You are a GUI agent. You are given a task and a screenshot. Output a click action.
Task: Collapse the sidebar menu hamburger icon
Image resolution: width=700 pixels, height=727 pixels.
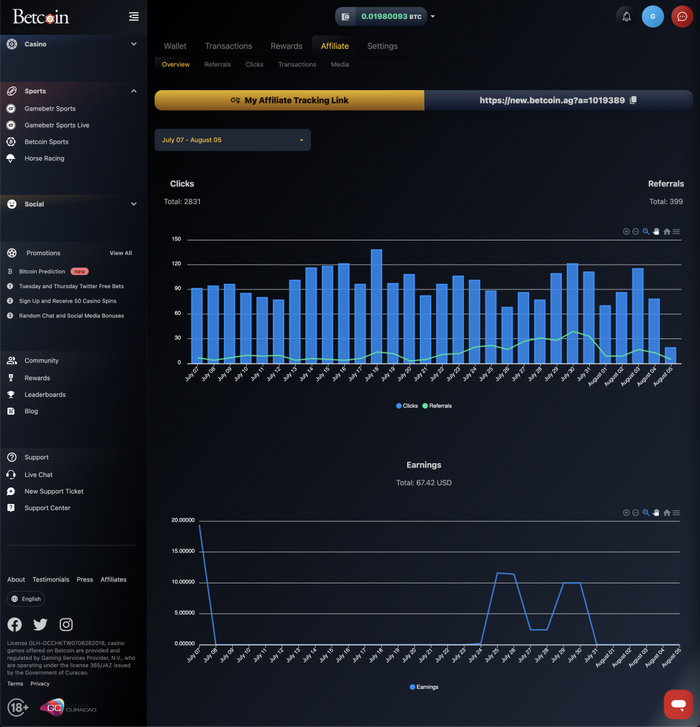134,17
